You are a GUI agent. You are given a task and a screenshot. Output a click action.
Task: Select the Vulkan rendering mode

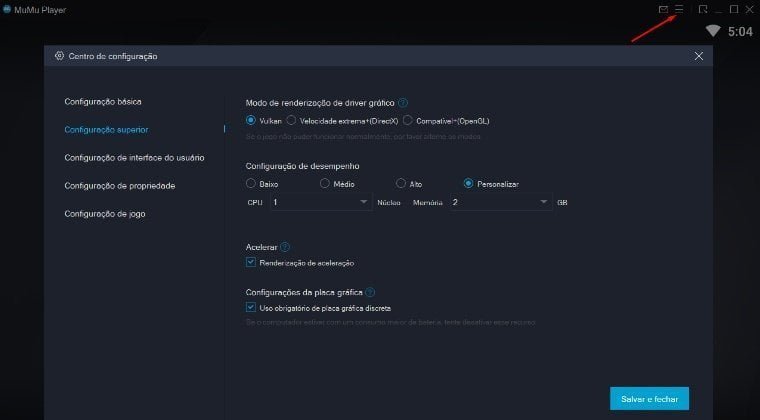click(x=251, y=120)
